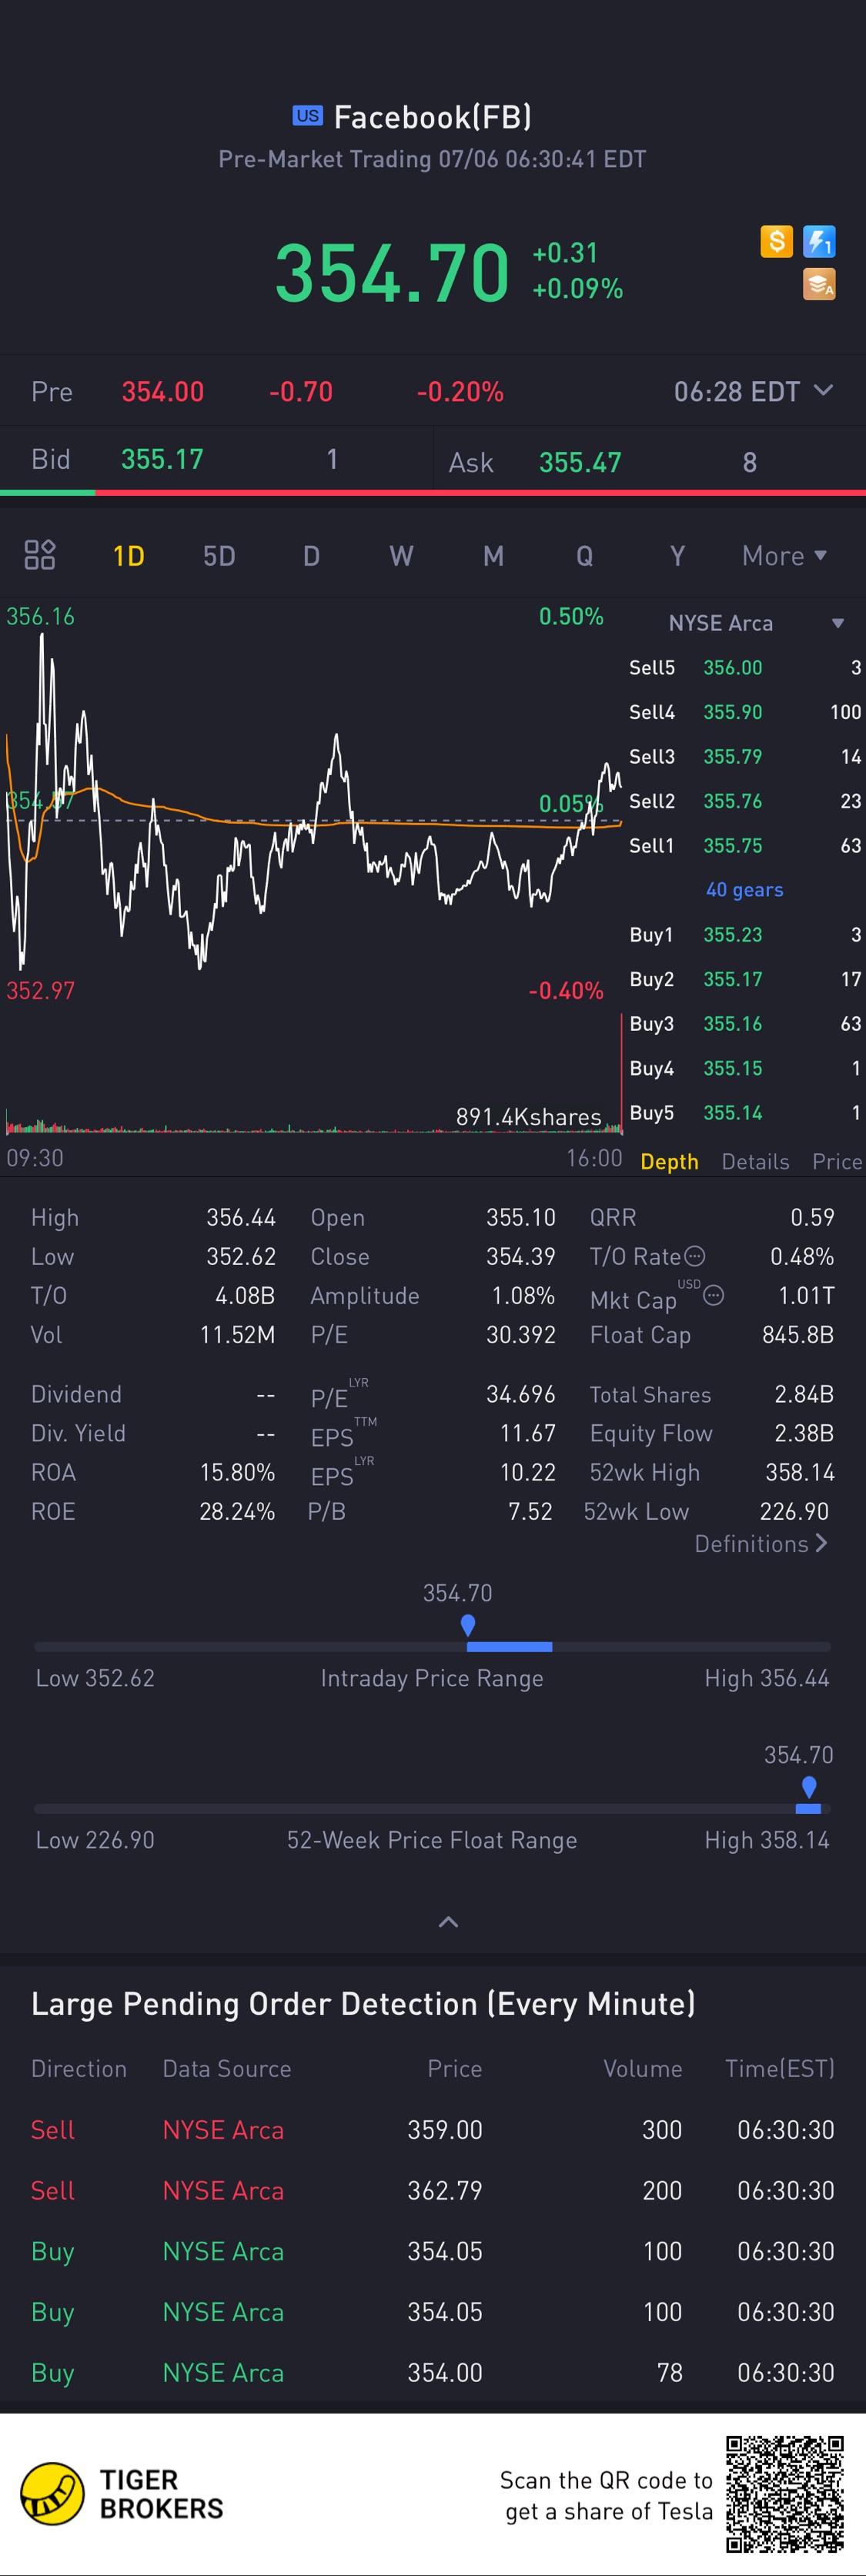
Task: Tap the Bid price 355.17
Action: pos(162,459)
